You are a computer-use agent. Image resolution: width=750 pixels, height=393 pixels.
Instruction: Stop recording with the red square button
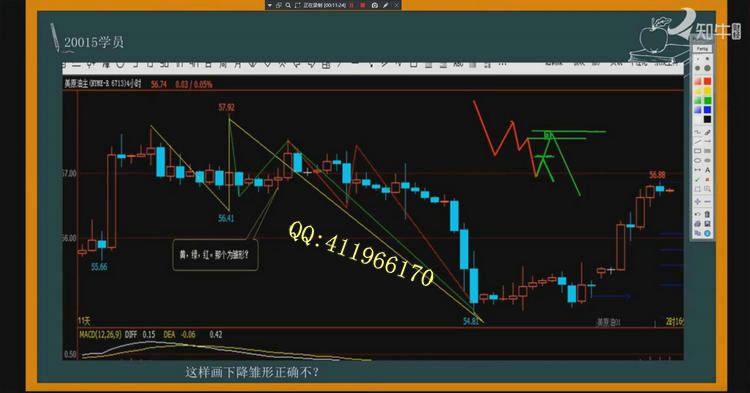click(363, 5)
